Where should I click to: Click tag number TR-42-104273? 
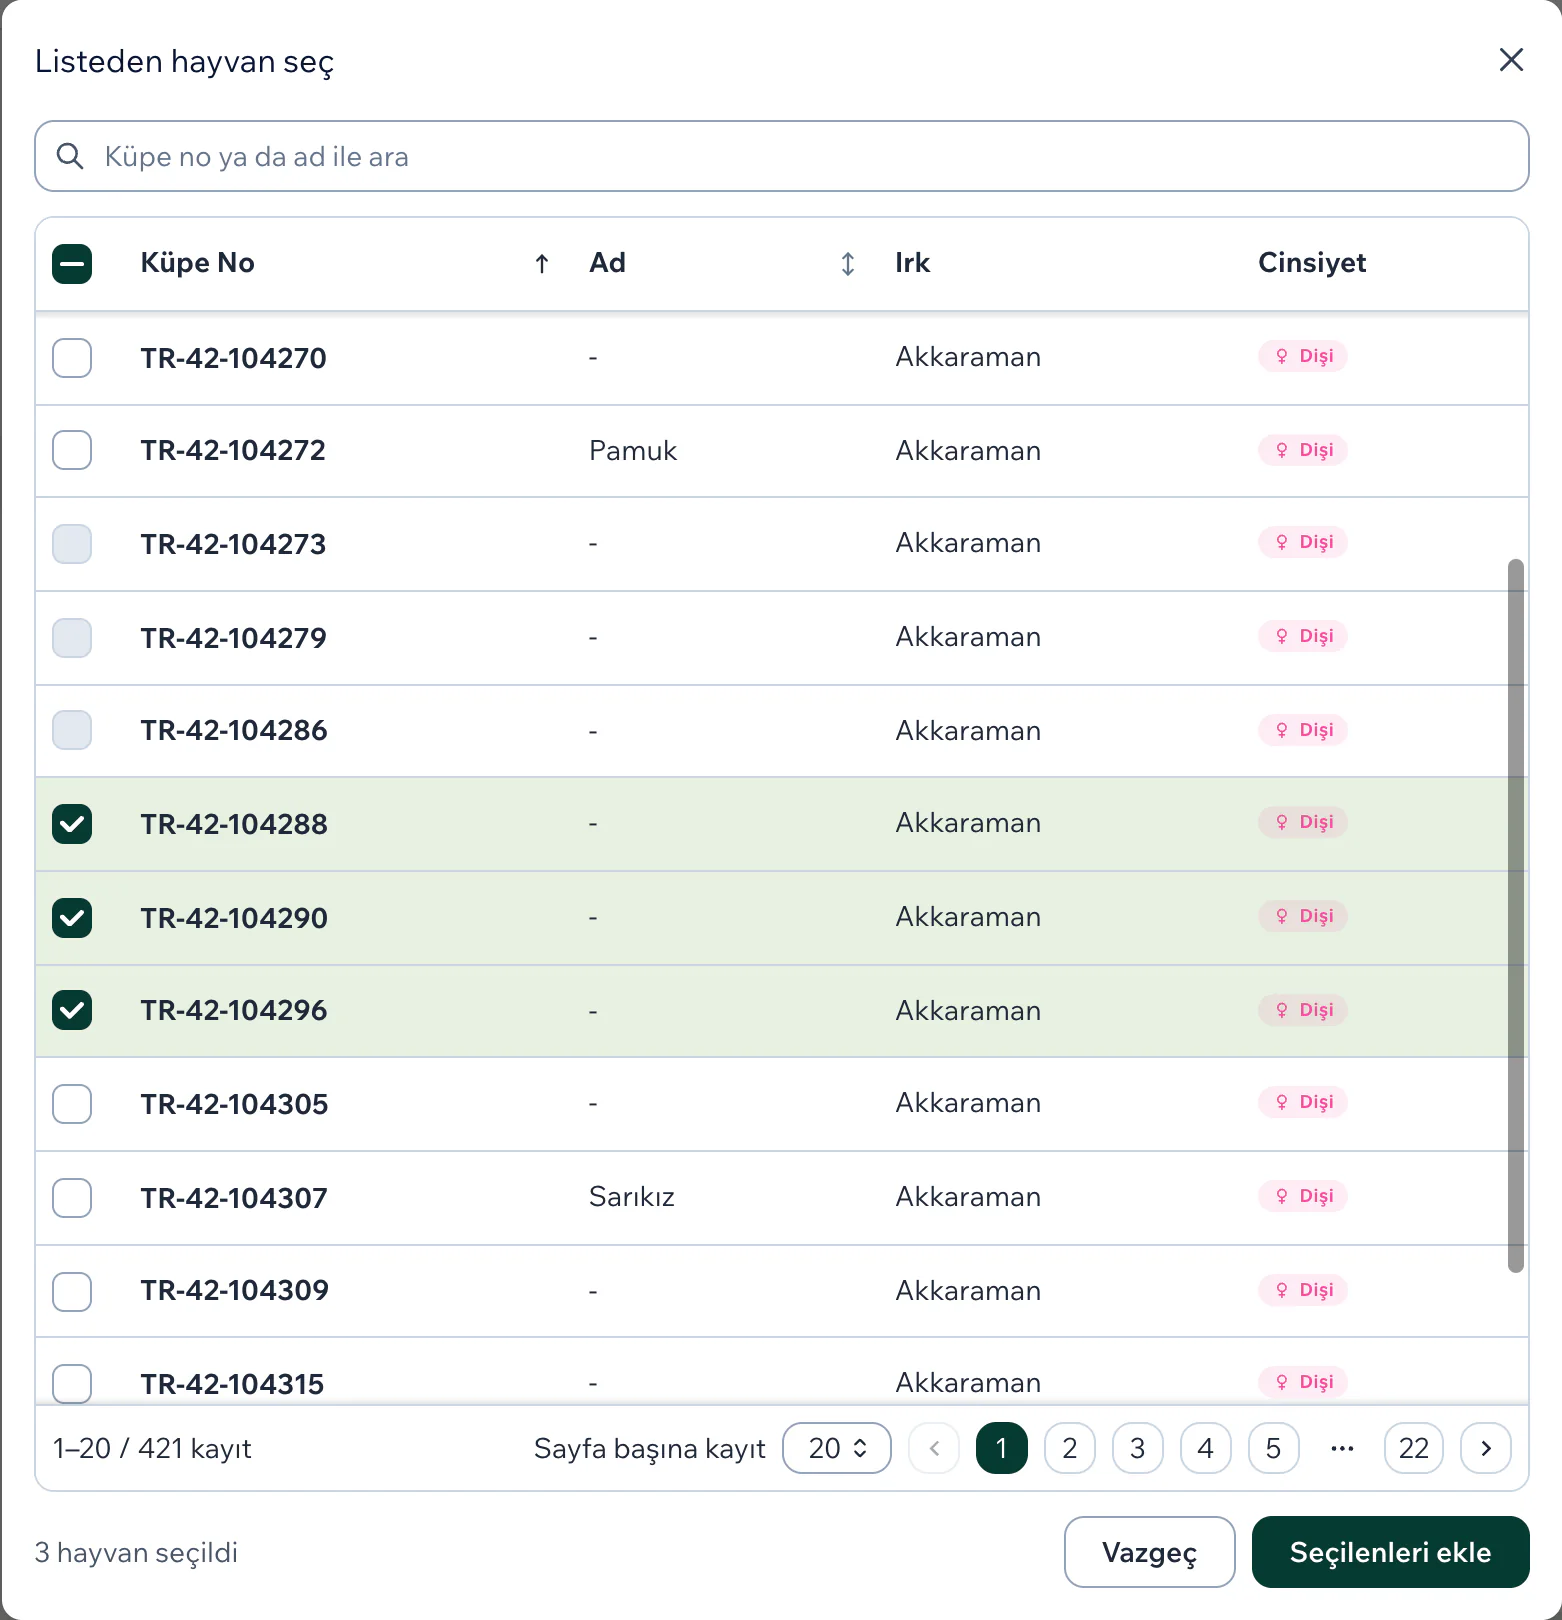click(233, 544)
